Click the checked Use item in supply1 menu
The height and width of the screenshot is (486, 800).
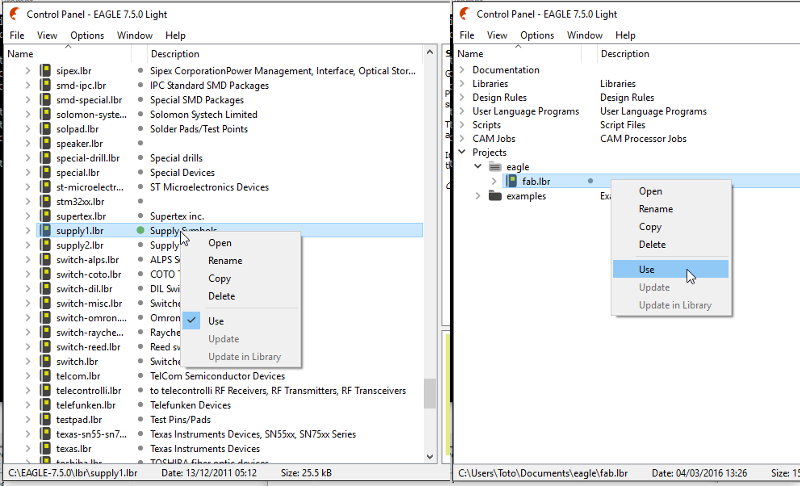pyautogui.click(x=241, y=321)
